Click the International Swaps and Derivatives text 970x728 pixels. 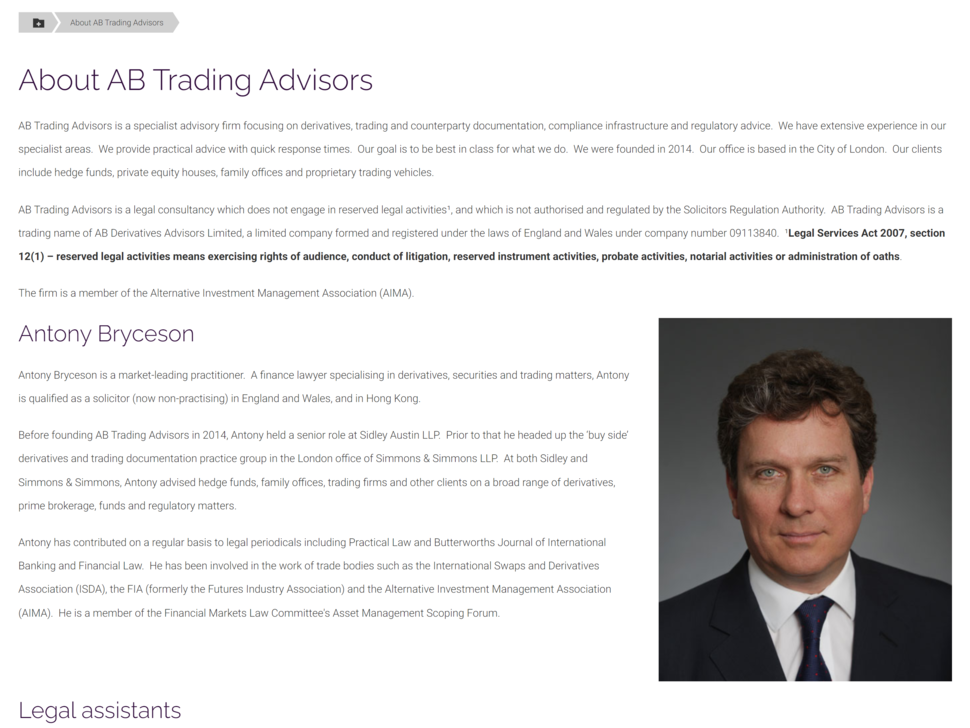516,566
